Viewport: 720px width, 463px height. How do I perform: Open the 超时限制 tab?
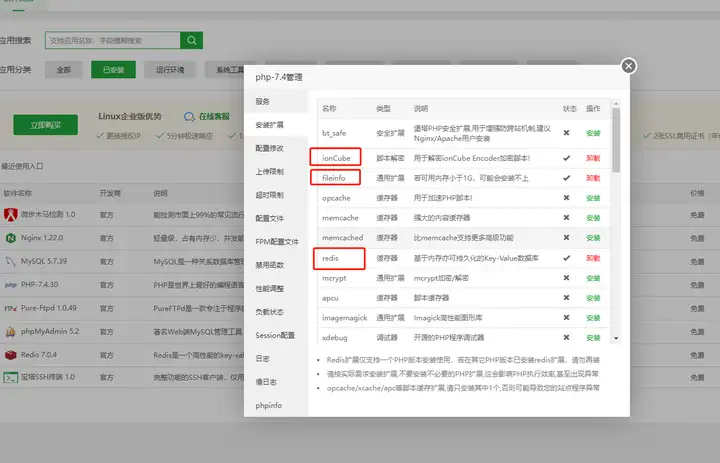[276, 195]
